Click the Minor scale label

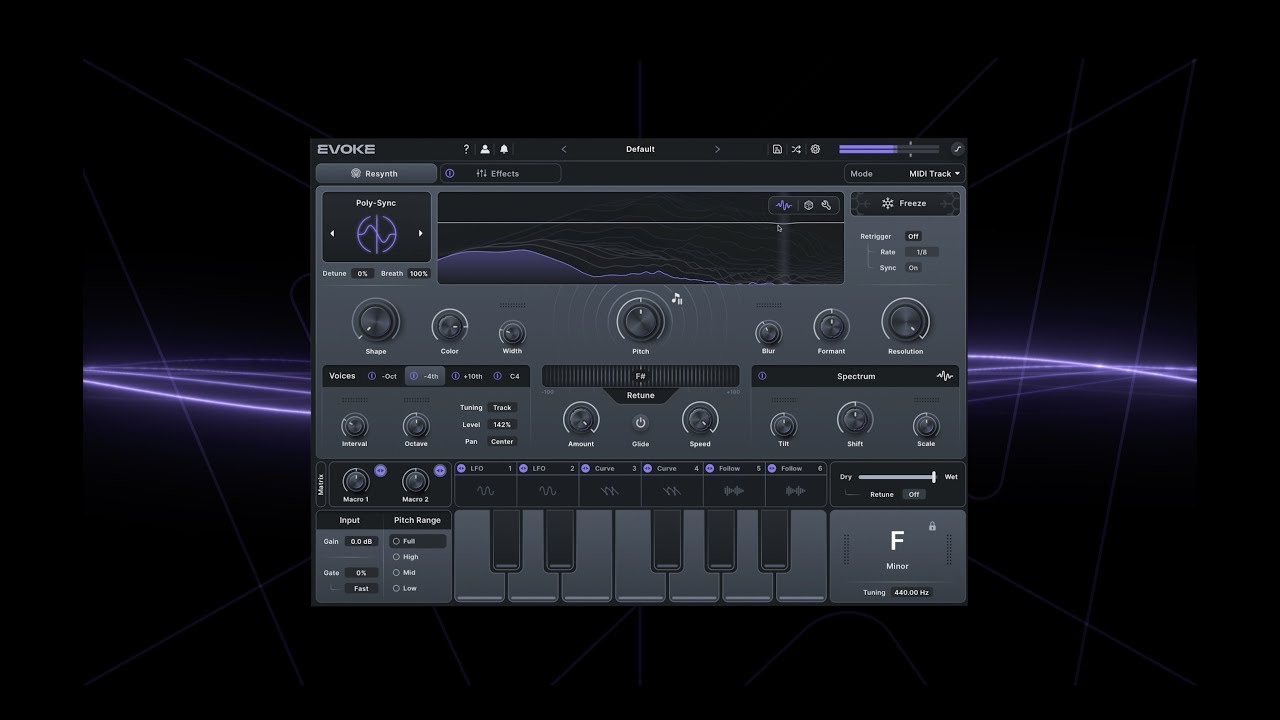[x=897, y=566]
